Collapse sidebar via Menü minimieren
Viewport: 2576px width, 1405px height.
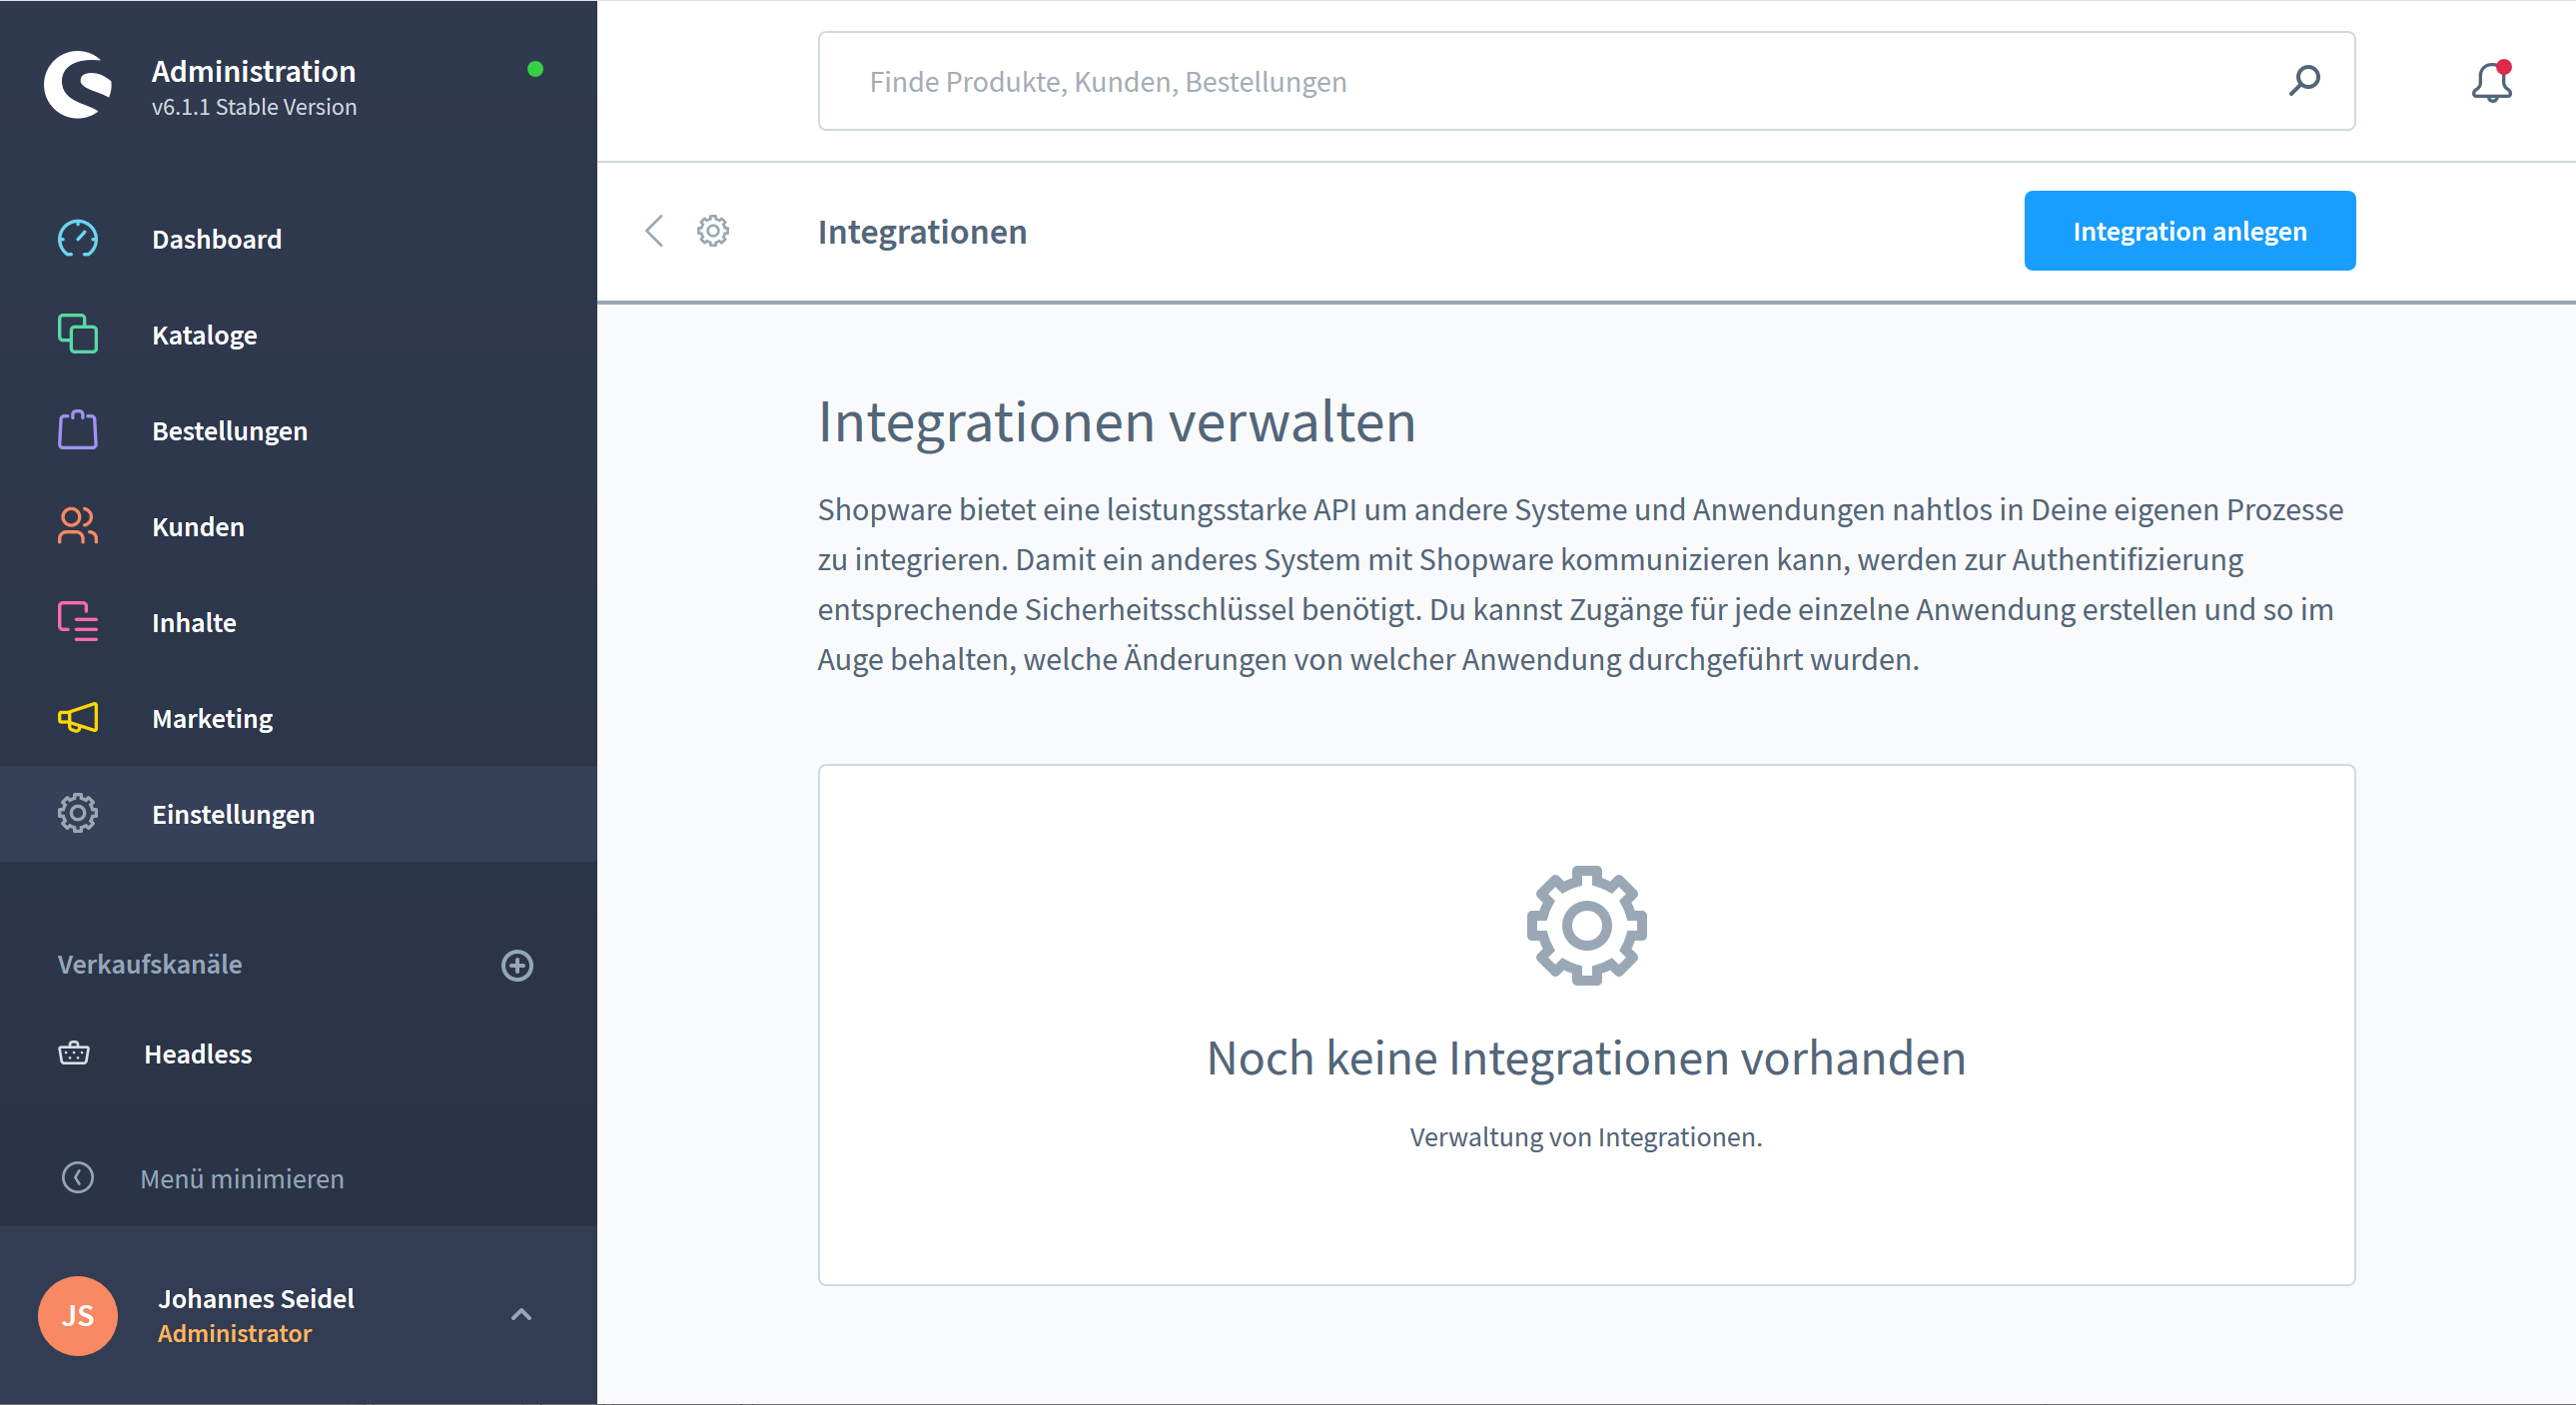[242, 1178]
